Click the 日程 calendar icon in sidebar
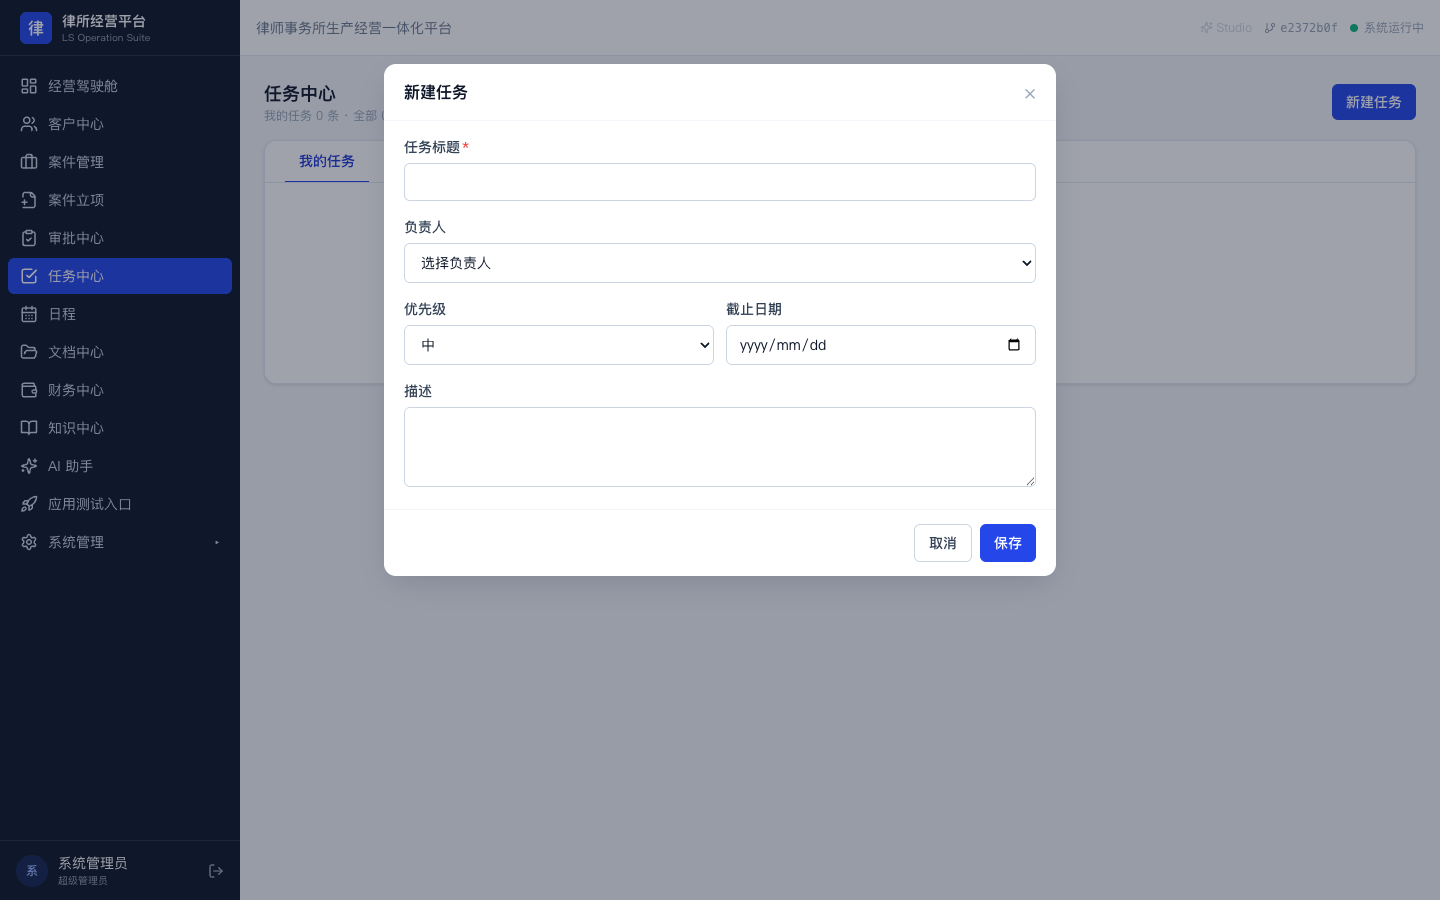Image resolution: width=1440 pixels, height=900 pixels. pos(29,314)
